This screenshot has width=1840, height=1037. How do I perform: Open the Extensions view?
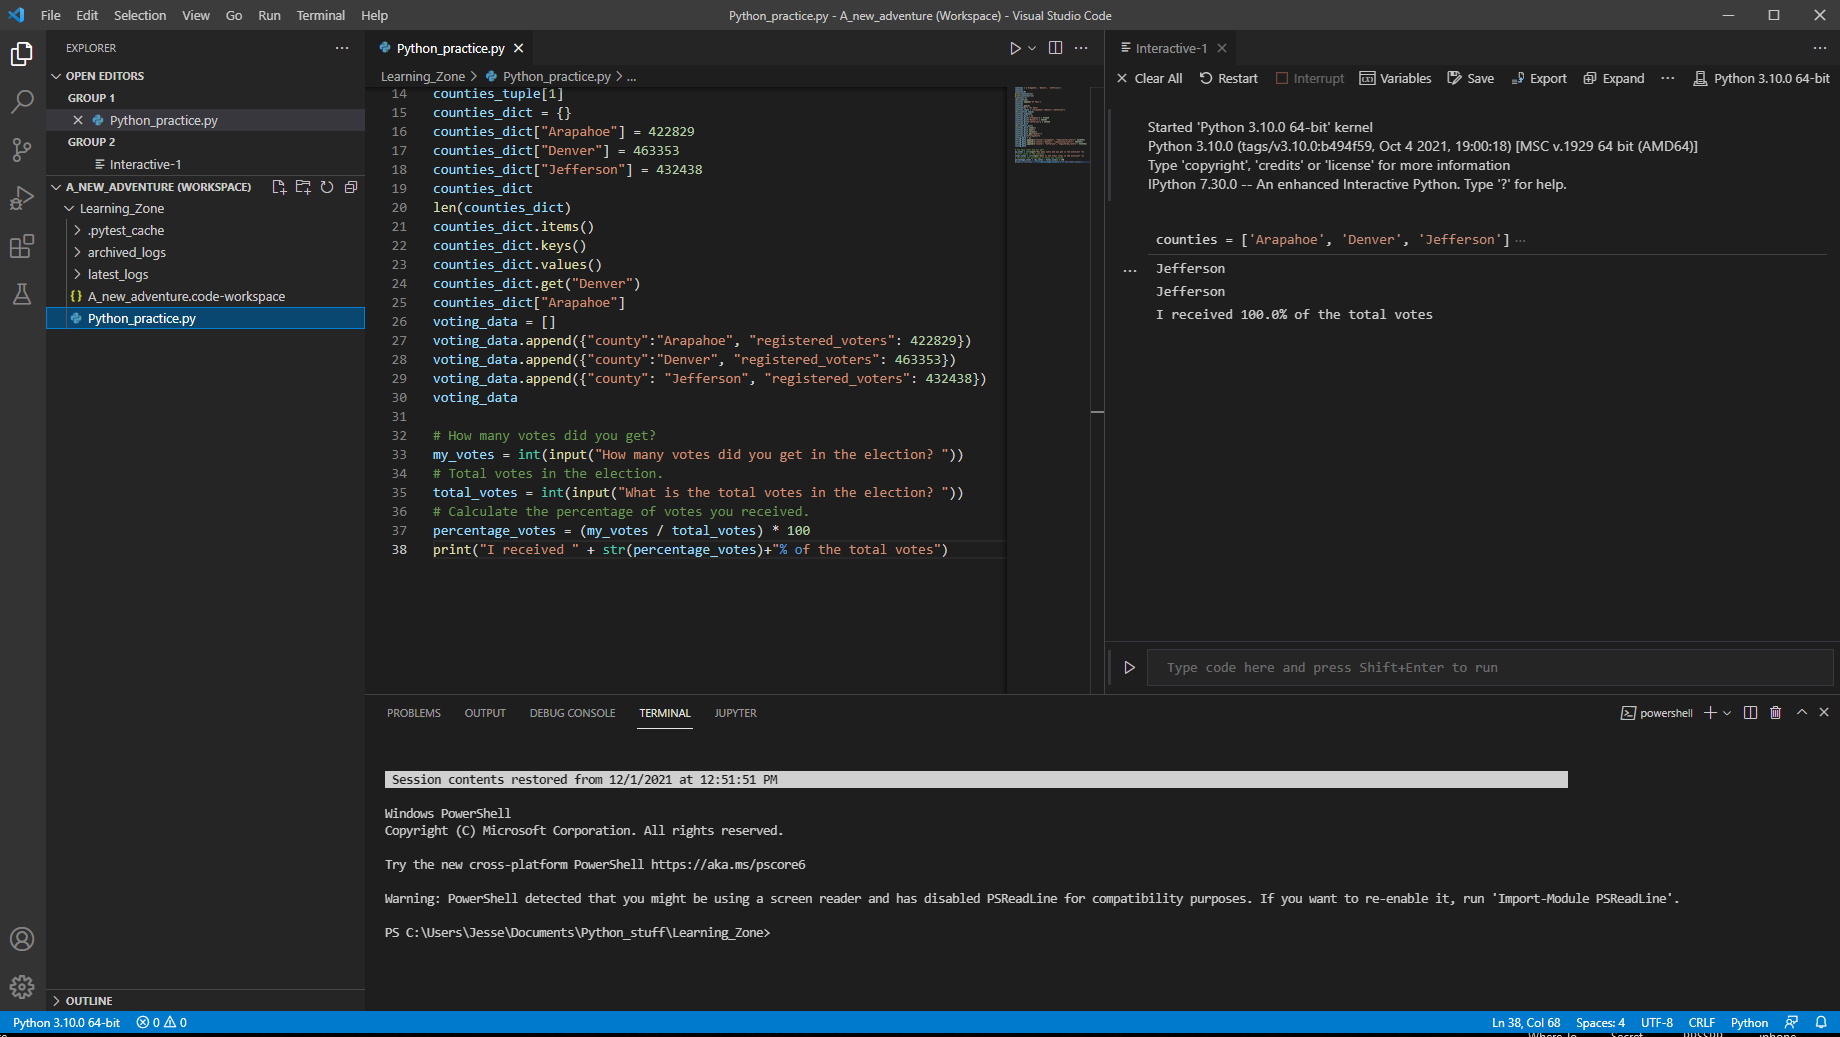[x=22, y=246]
